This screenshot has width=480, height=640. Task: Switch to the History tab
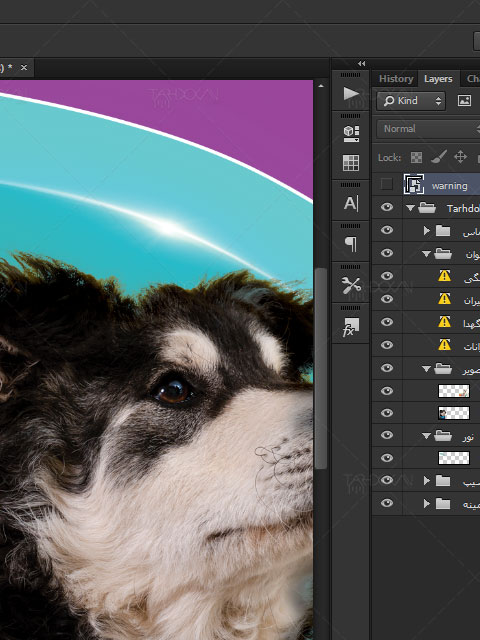click(x=396, y=78)
